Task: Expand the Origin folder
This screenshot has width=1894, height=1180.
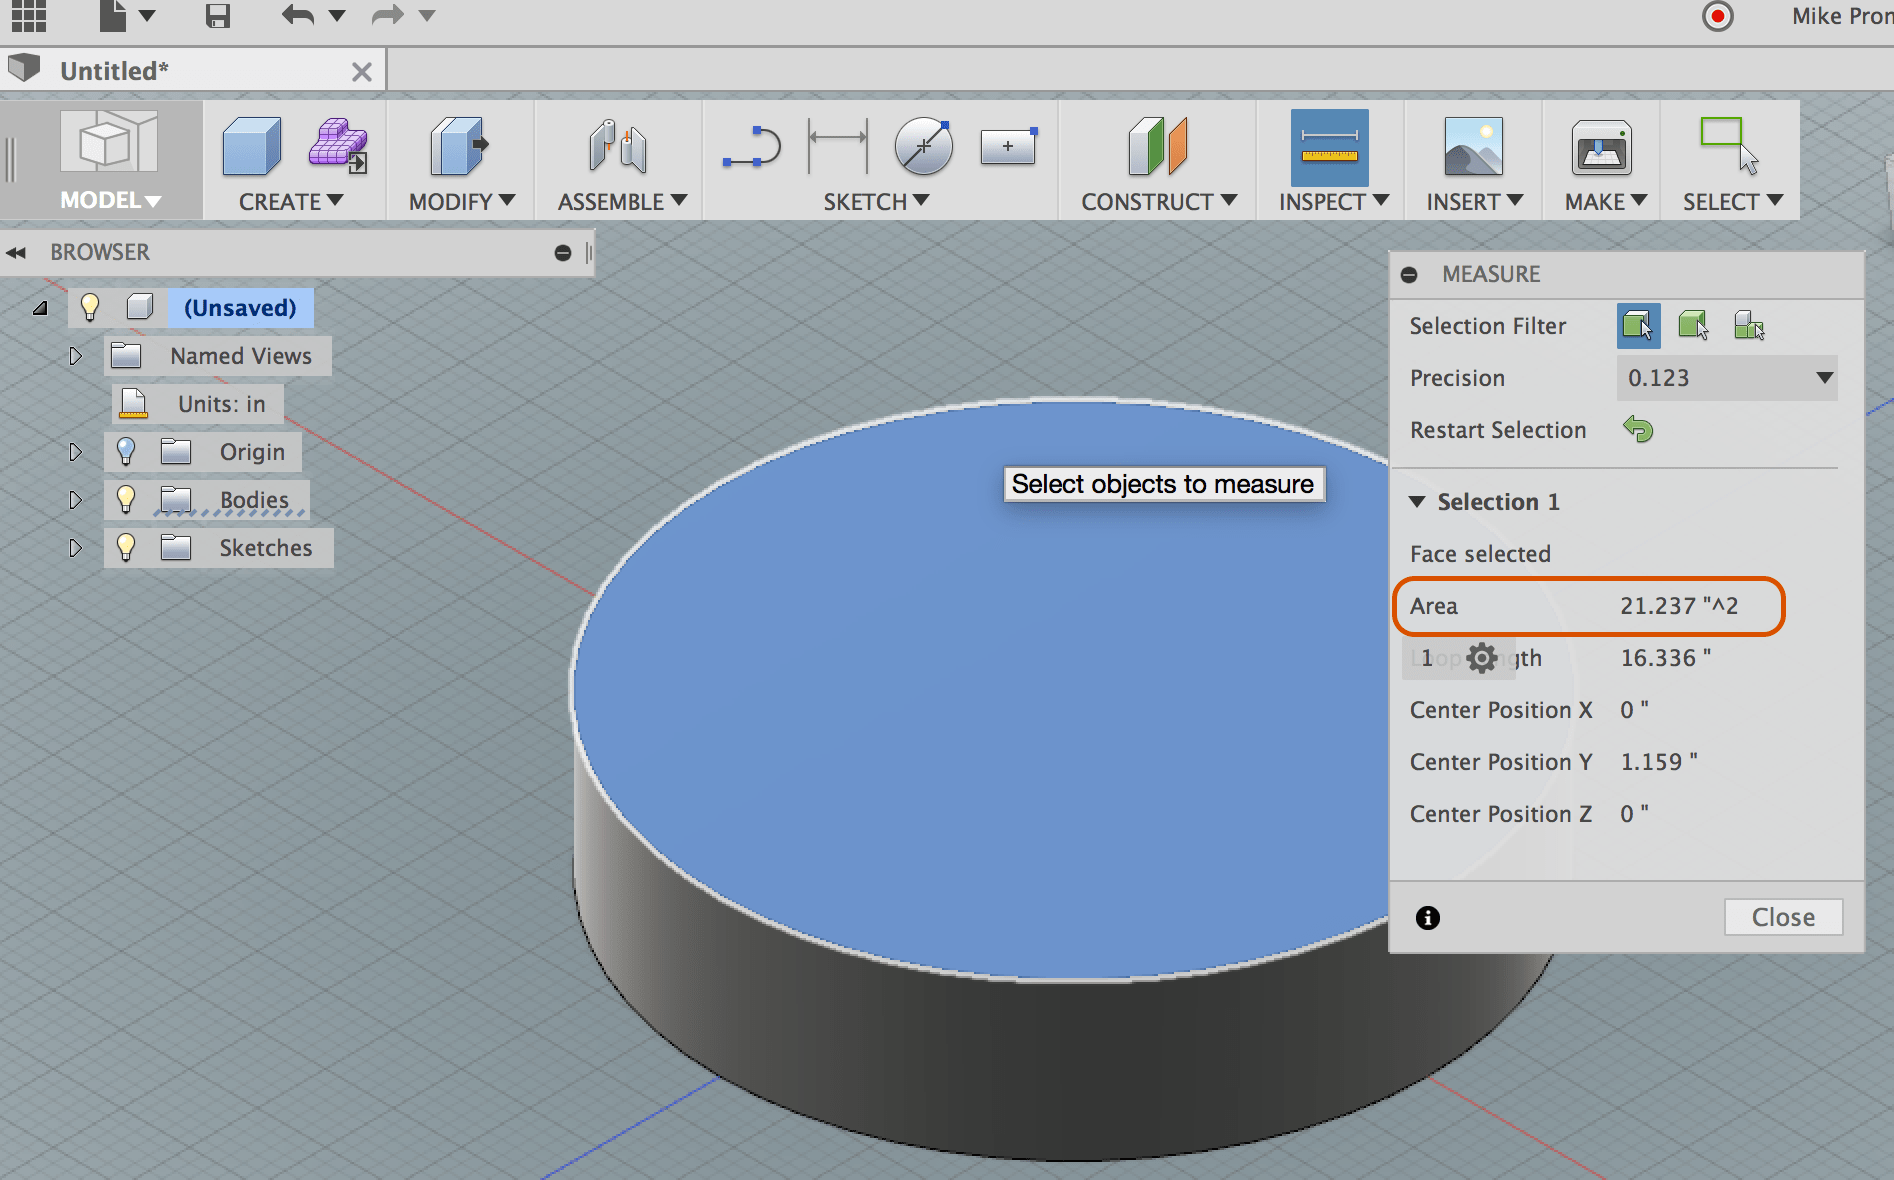Action: click(75, 452)
